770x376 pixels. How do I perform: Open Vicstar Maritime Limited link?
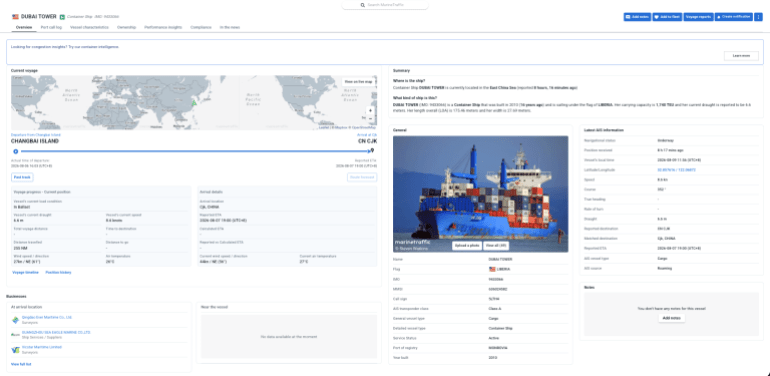tap(42, 347)
